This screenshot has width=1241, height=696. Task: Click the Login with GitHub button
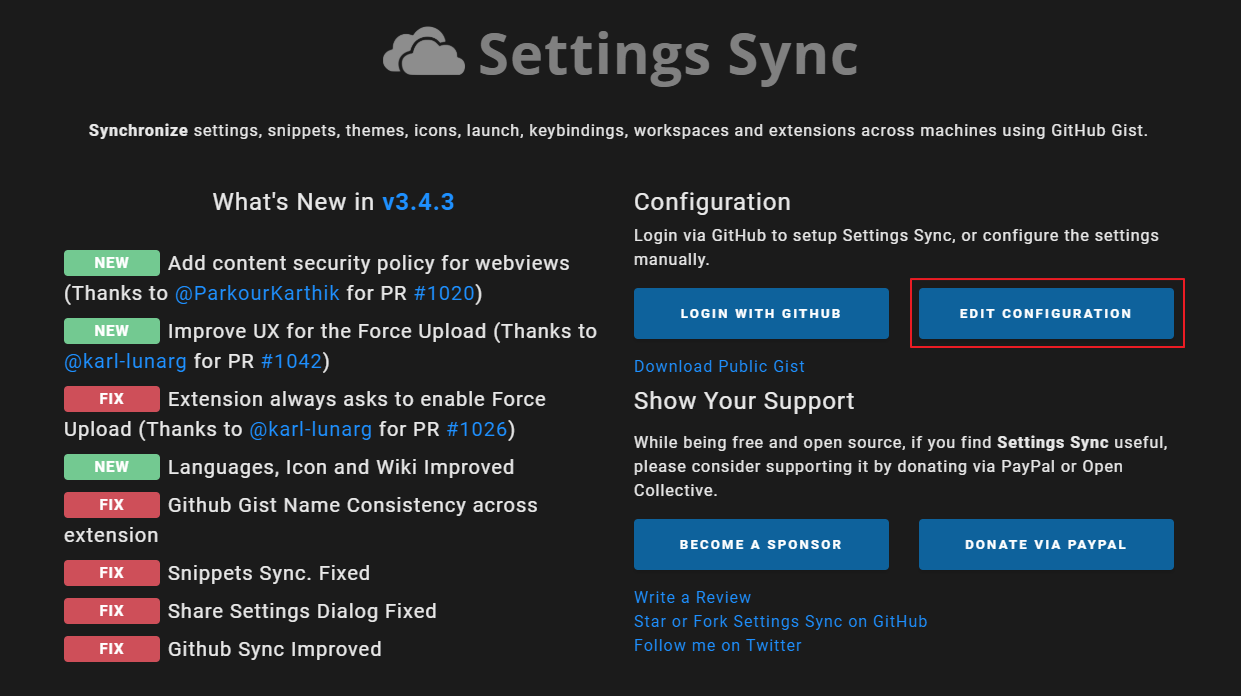point(761,313)
